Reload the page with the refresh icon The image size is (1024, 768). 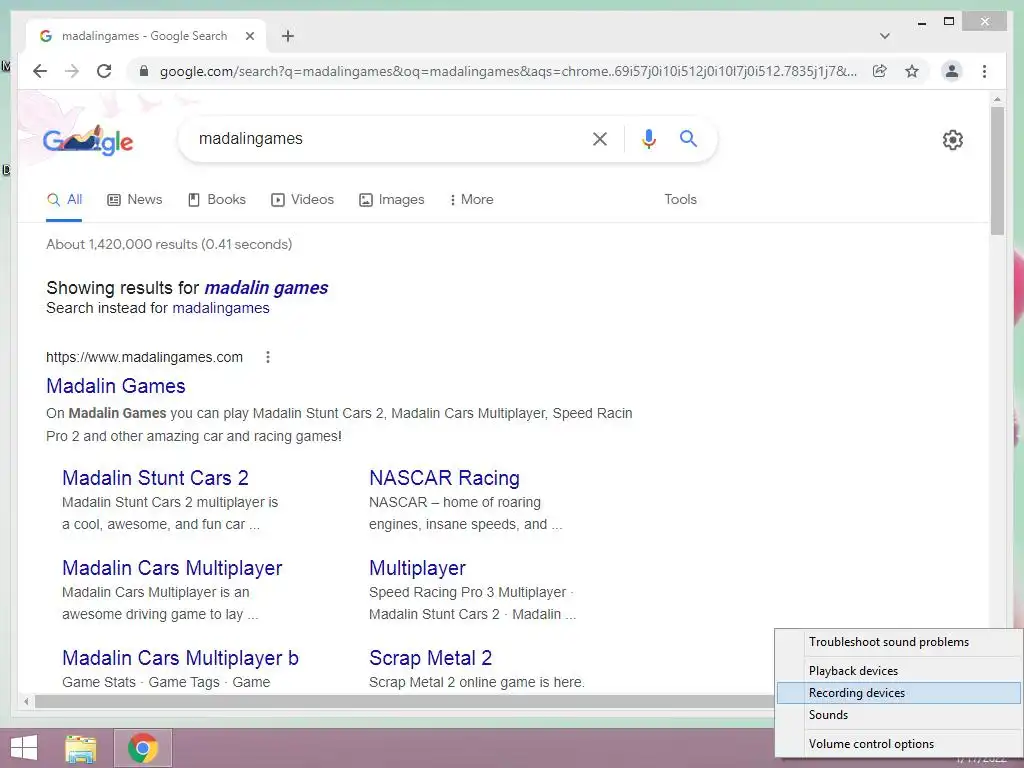(104, 71)
